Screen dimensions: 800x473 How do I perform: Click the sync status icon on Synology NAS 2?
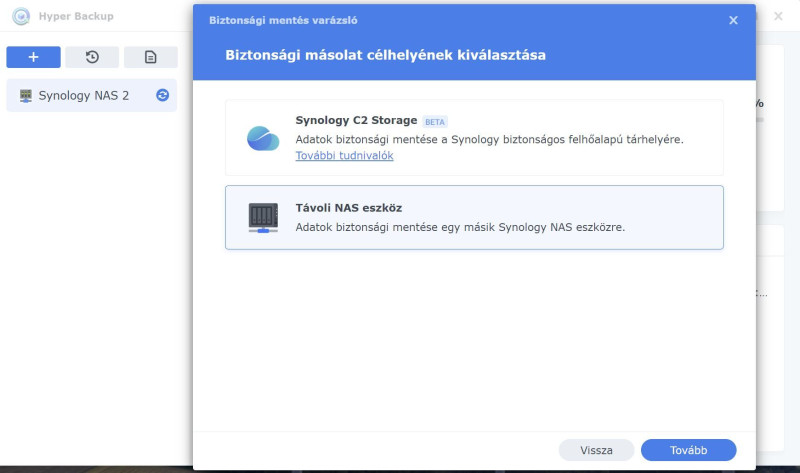(162, 95)
